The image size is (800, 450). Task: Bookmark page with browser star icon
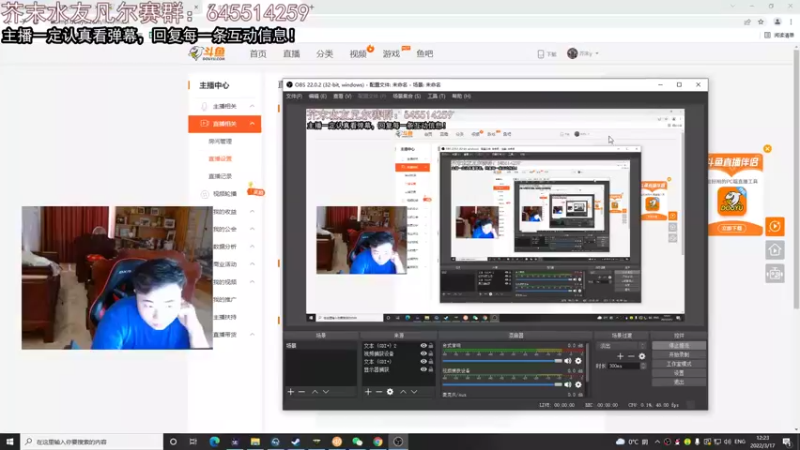point(761,21)
